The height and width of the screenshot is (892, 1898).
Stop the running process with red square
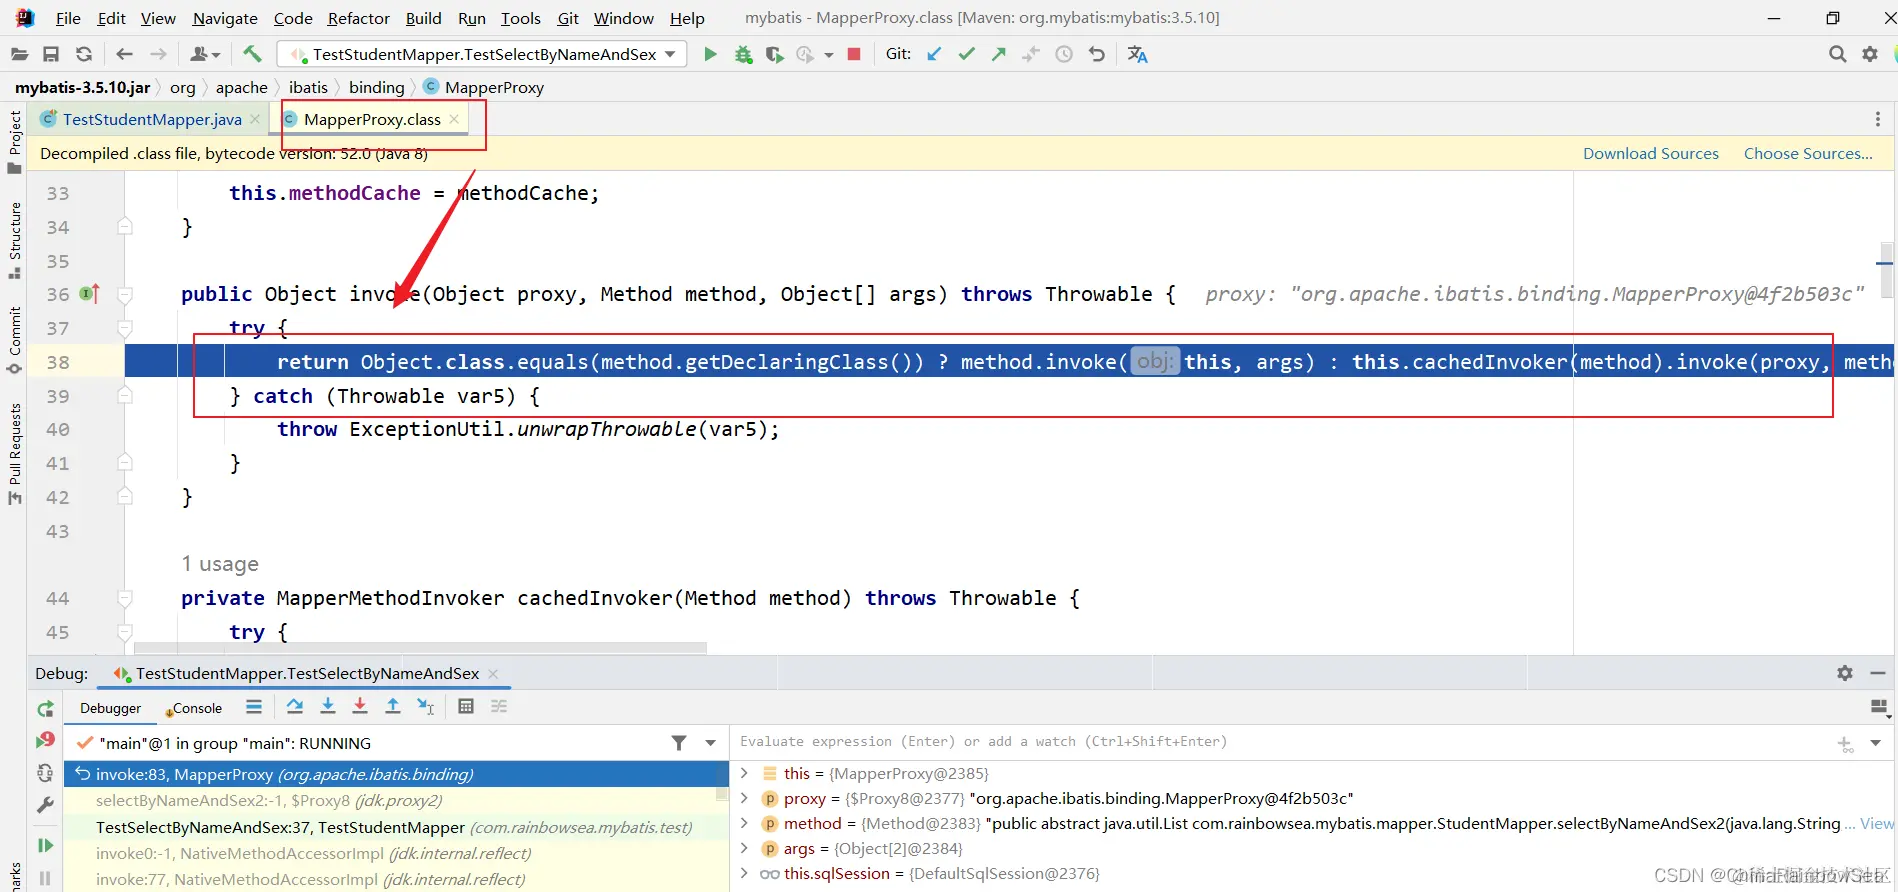point(854,54)
